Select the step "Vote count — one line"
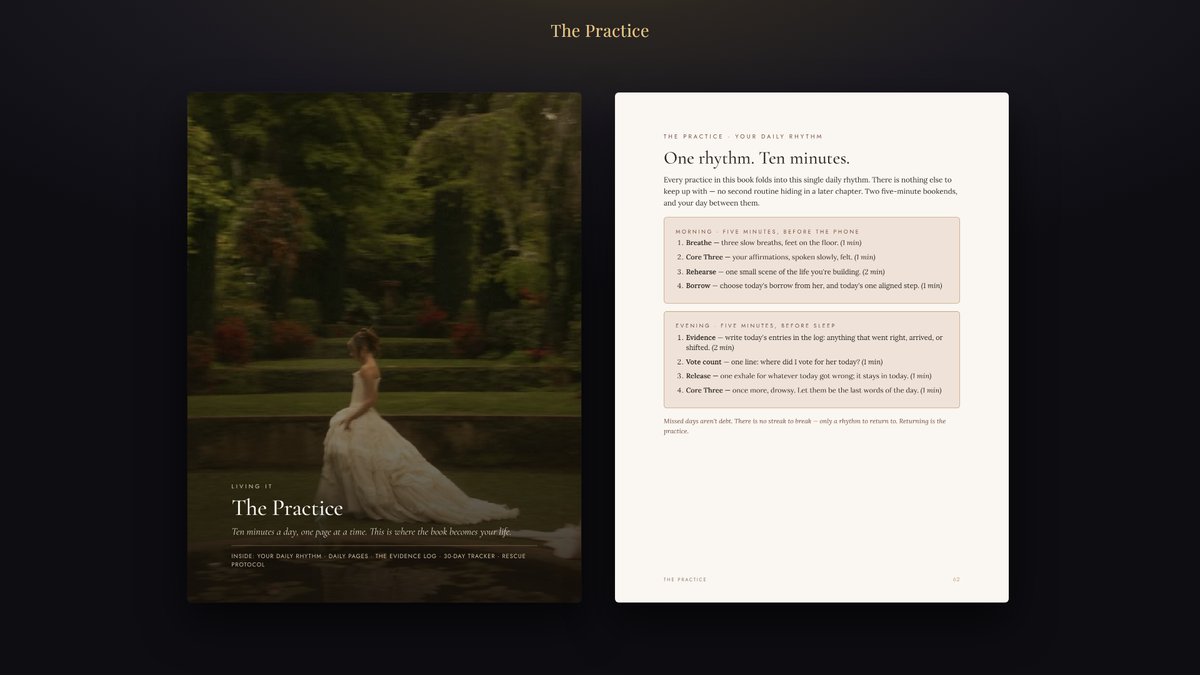 pos(779,362)
